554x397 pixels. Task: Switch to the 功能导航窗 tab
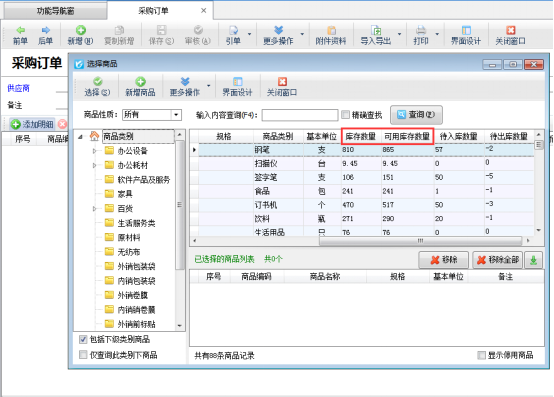point(55,11)
